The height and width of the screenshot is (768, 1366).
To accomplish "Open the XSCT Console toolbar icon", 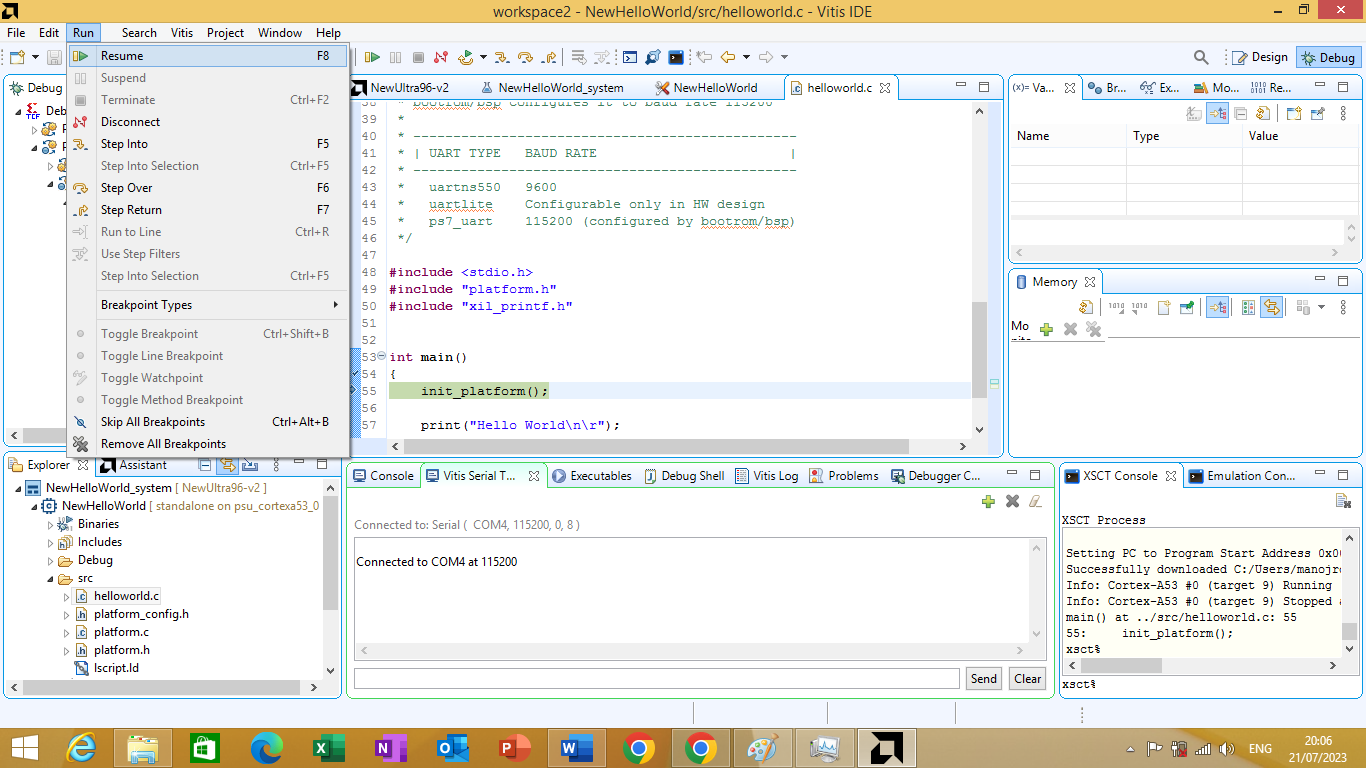I will click(x=676, y=57).
